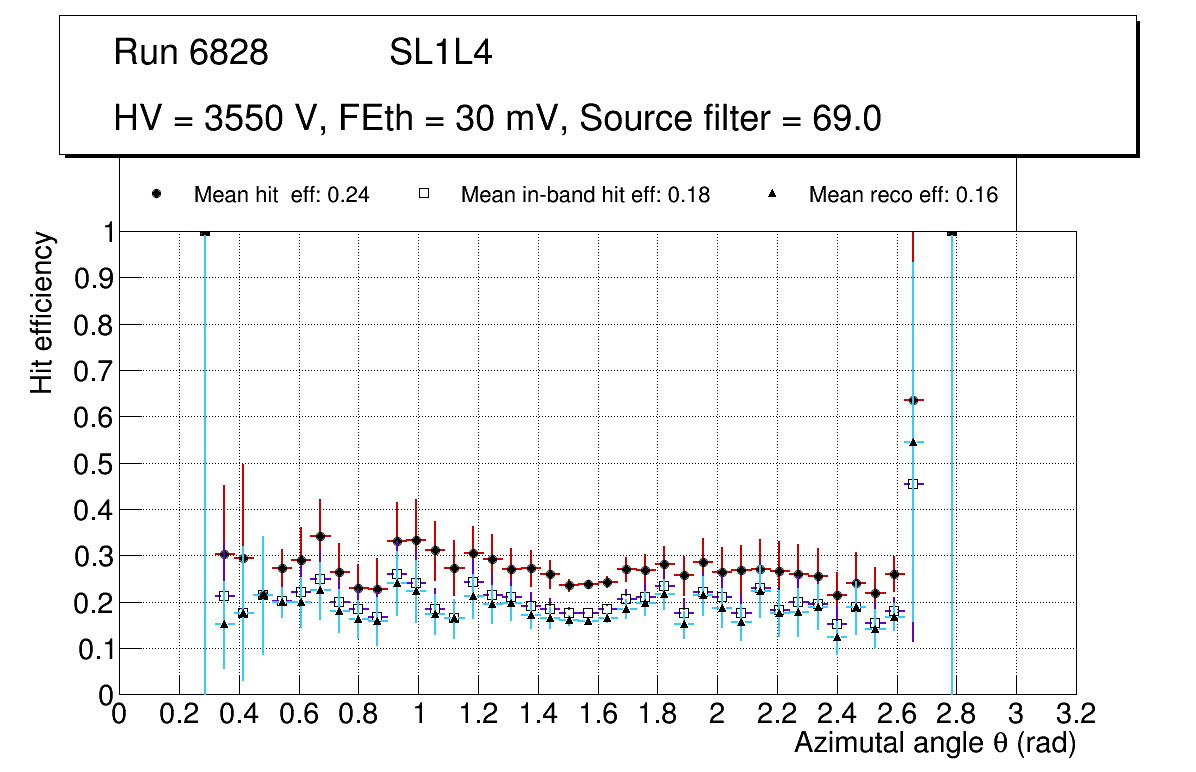Select the outlier circle point near 0.64 efficiency

coord(913,400)
